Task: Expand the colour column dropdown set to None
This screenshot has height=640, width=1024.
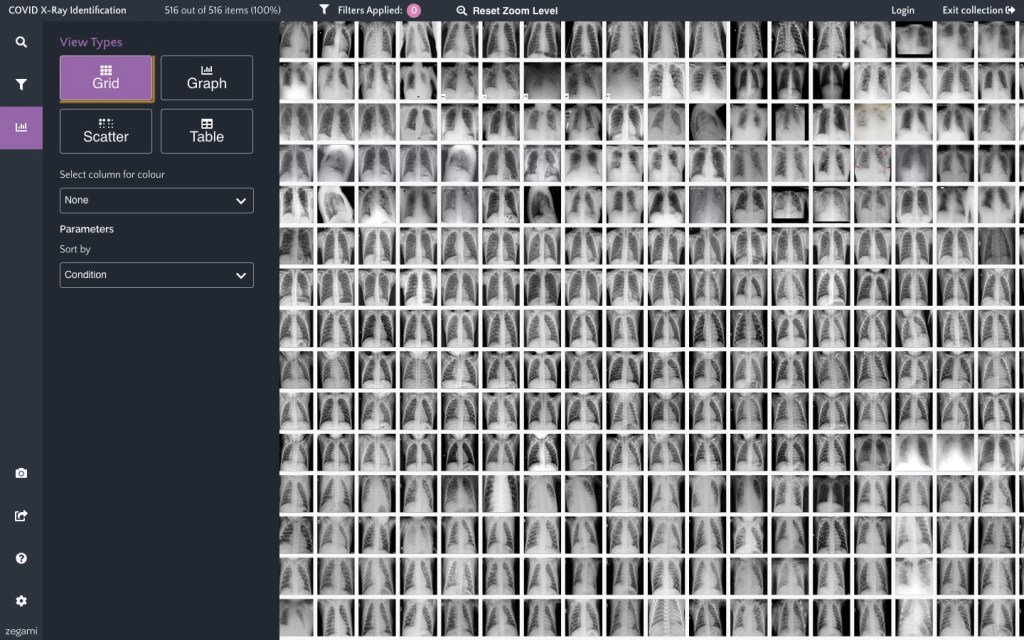Action: tap(156, 200)
